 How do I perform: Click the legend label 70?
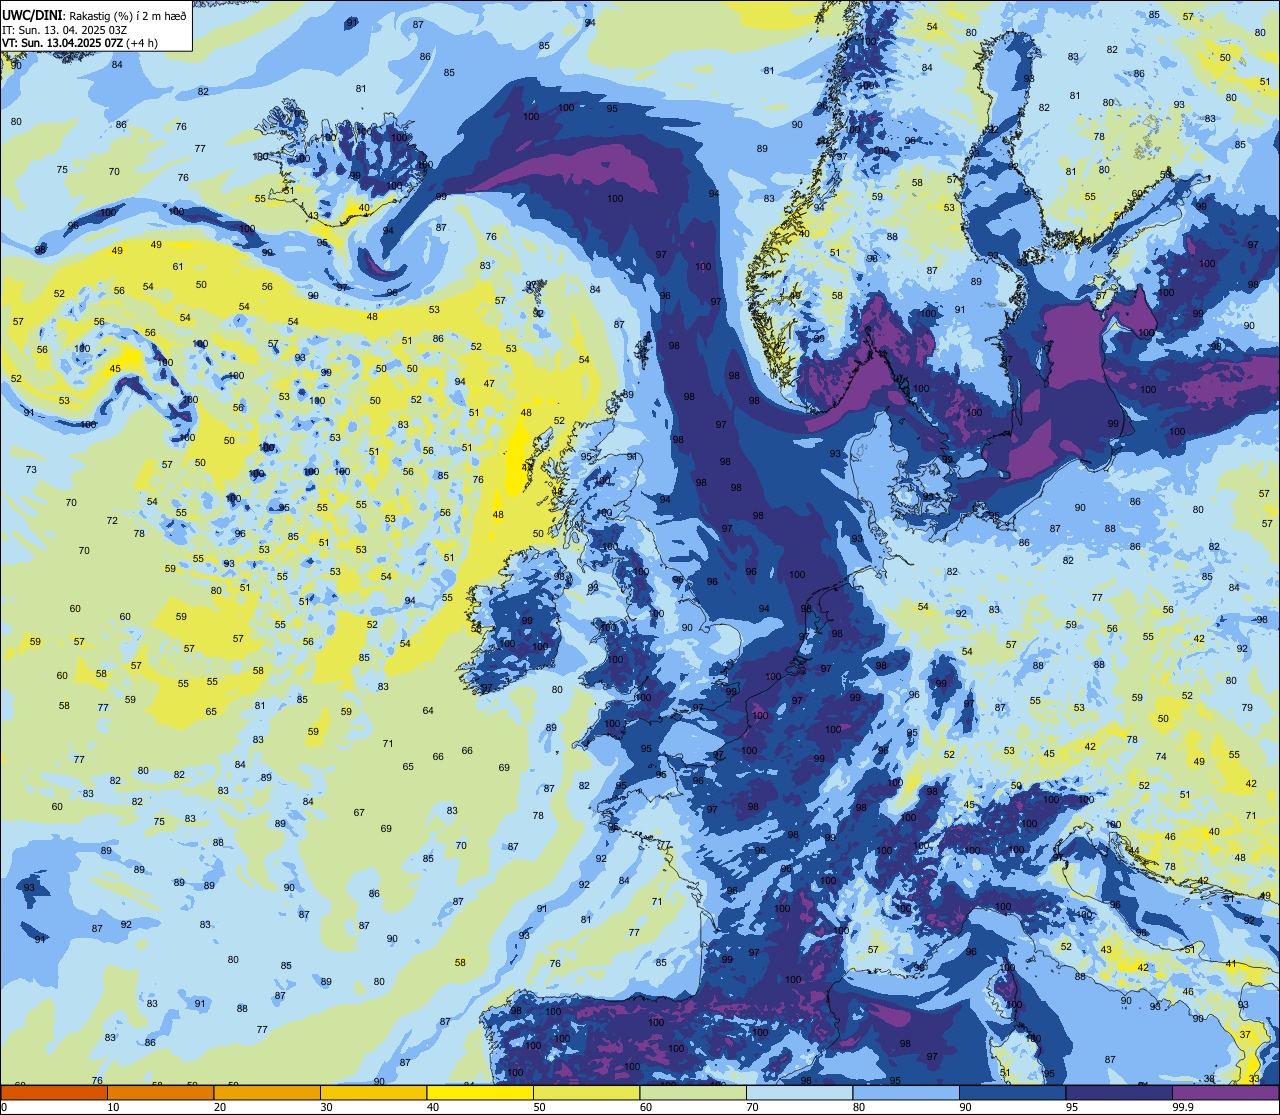coord(752,1107)
